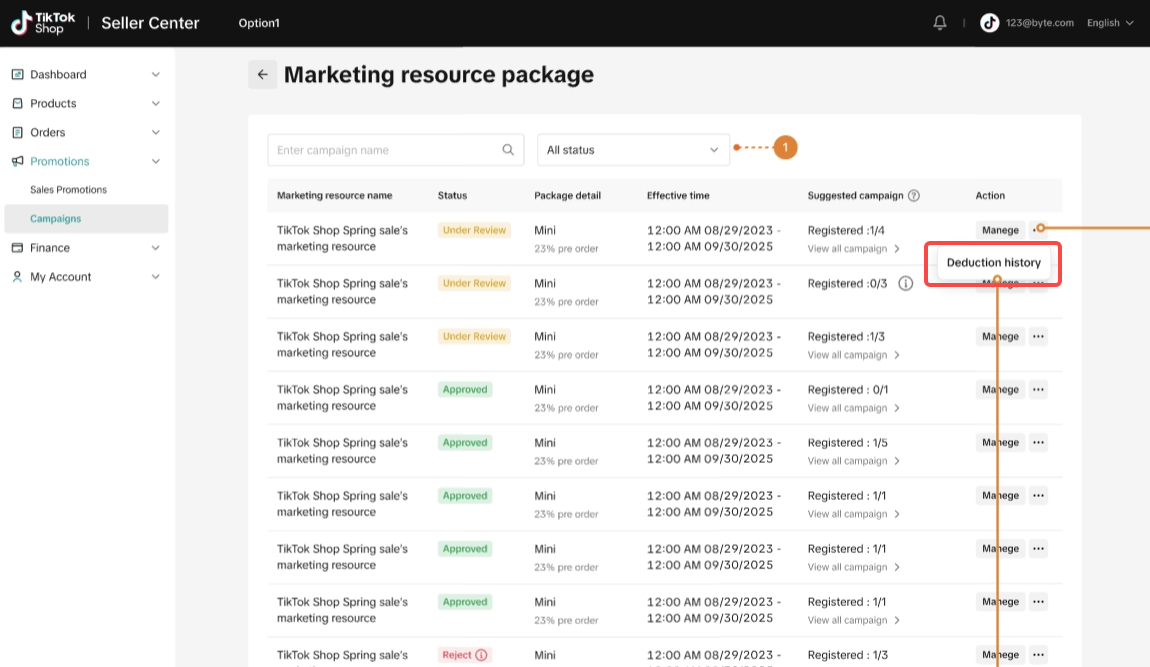Click the account avatar icon
1150x667 pixels.
tap(989, 23)
